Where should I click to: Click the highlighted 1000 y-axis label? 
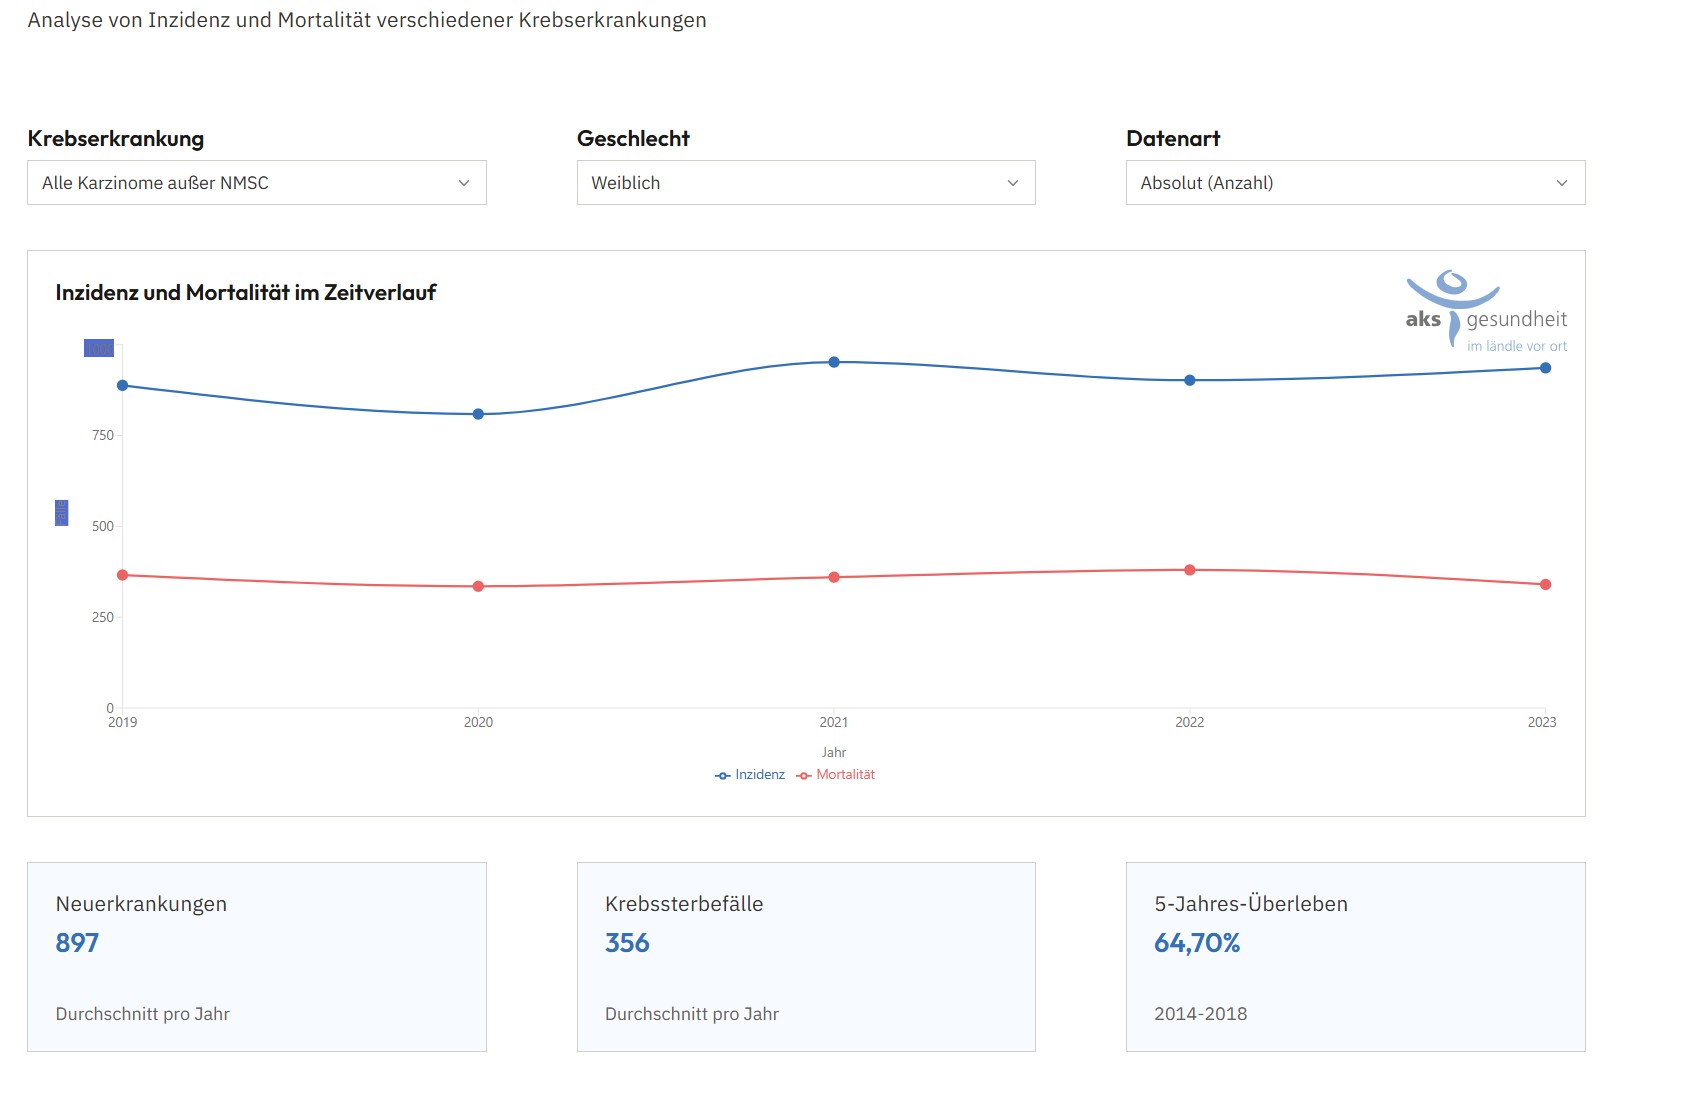coord(99,348)
